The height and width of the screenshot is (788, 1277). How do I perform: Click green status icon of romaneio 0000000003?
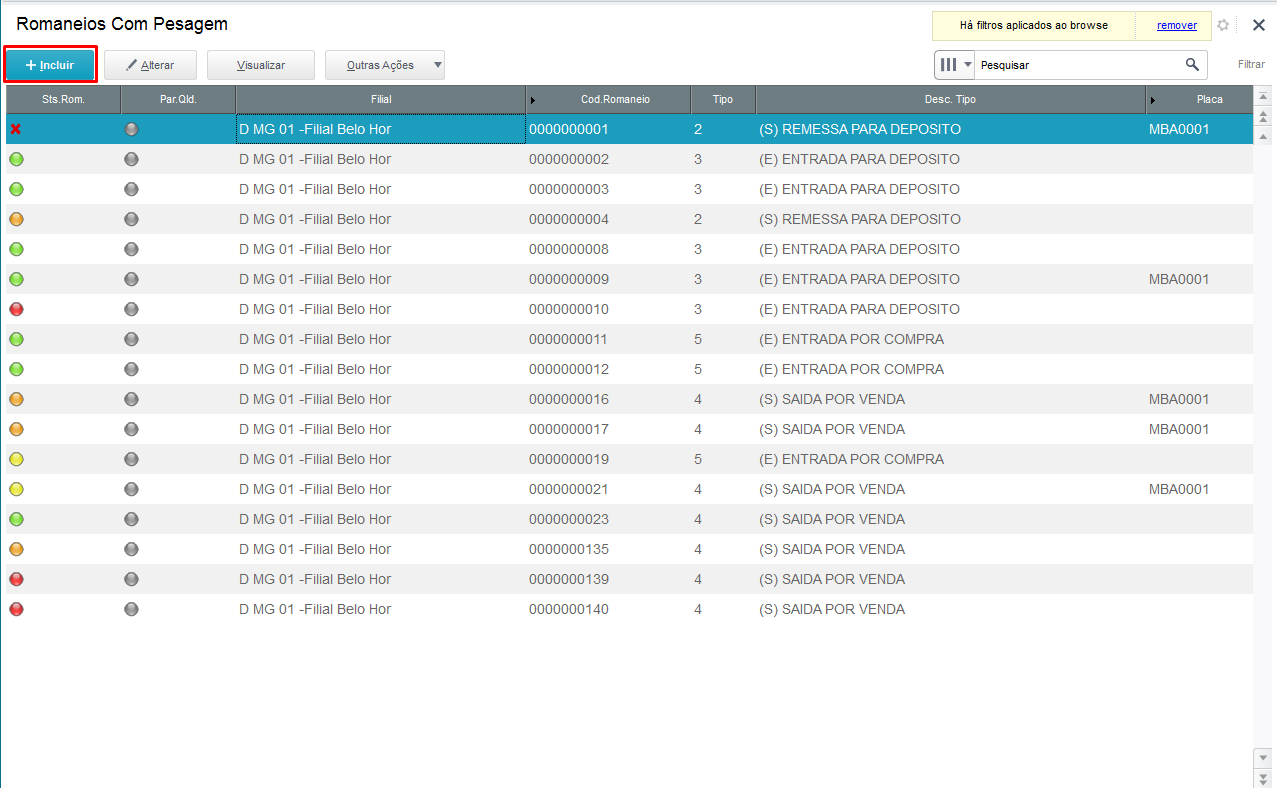point(16,189)
